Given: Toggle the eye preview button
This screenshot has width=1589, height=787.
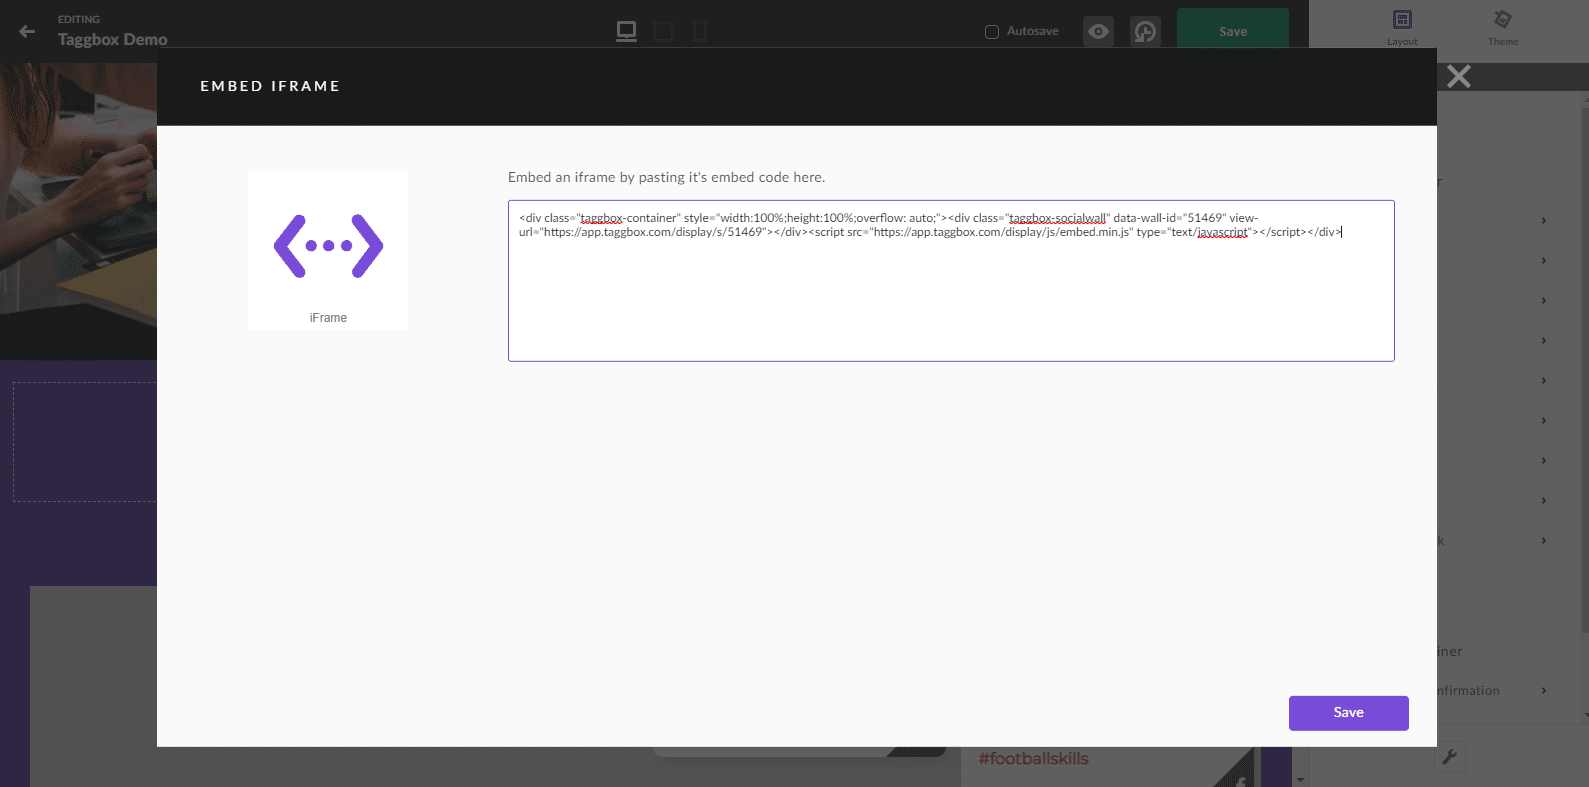Looking at the screenshot, I should 1098,32.
